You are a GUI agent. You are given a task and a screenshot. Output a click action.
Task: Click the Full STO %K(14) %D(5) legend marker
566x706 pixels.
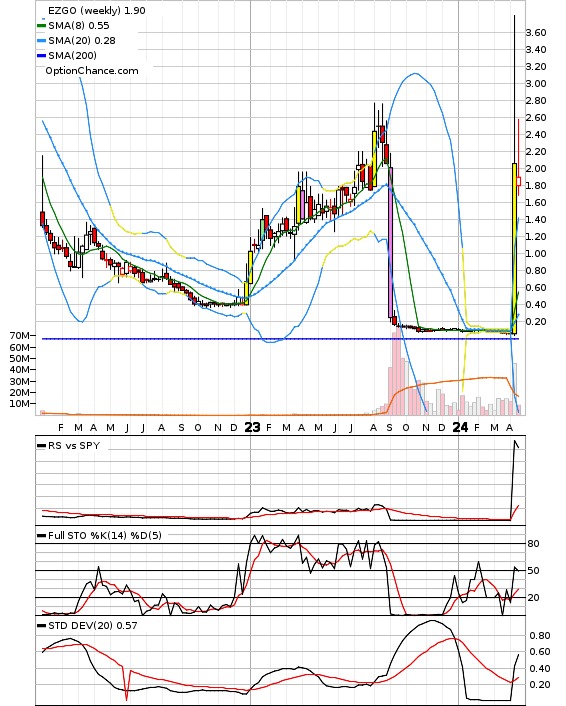[41, 536]
